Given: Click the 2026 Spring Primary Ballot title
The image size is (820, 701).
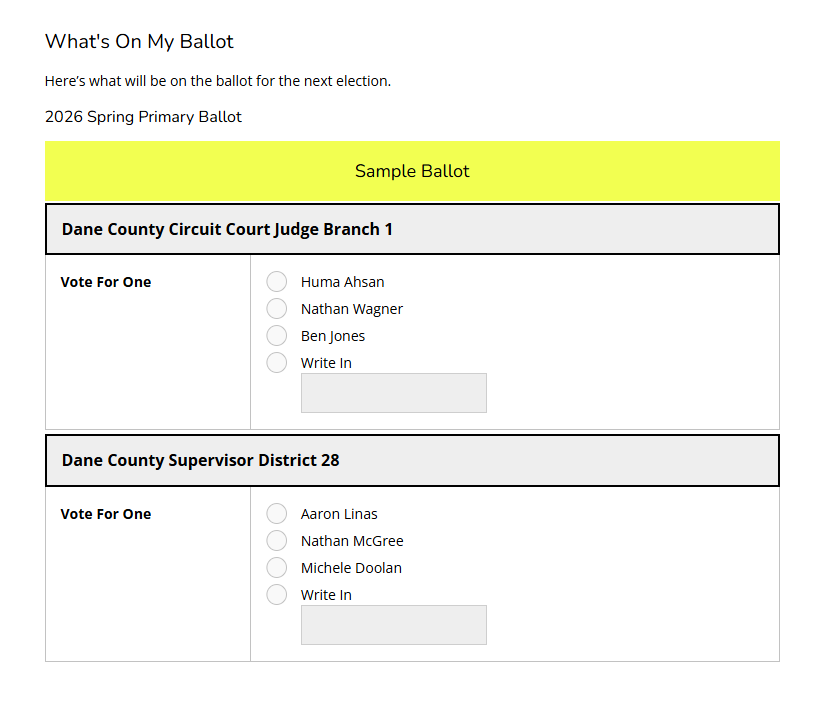Looking at the screenshot, I should click(x=143, y=117).
